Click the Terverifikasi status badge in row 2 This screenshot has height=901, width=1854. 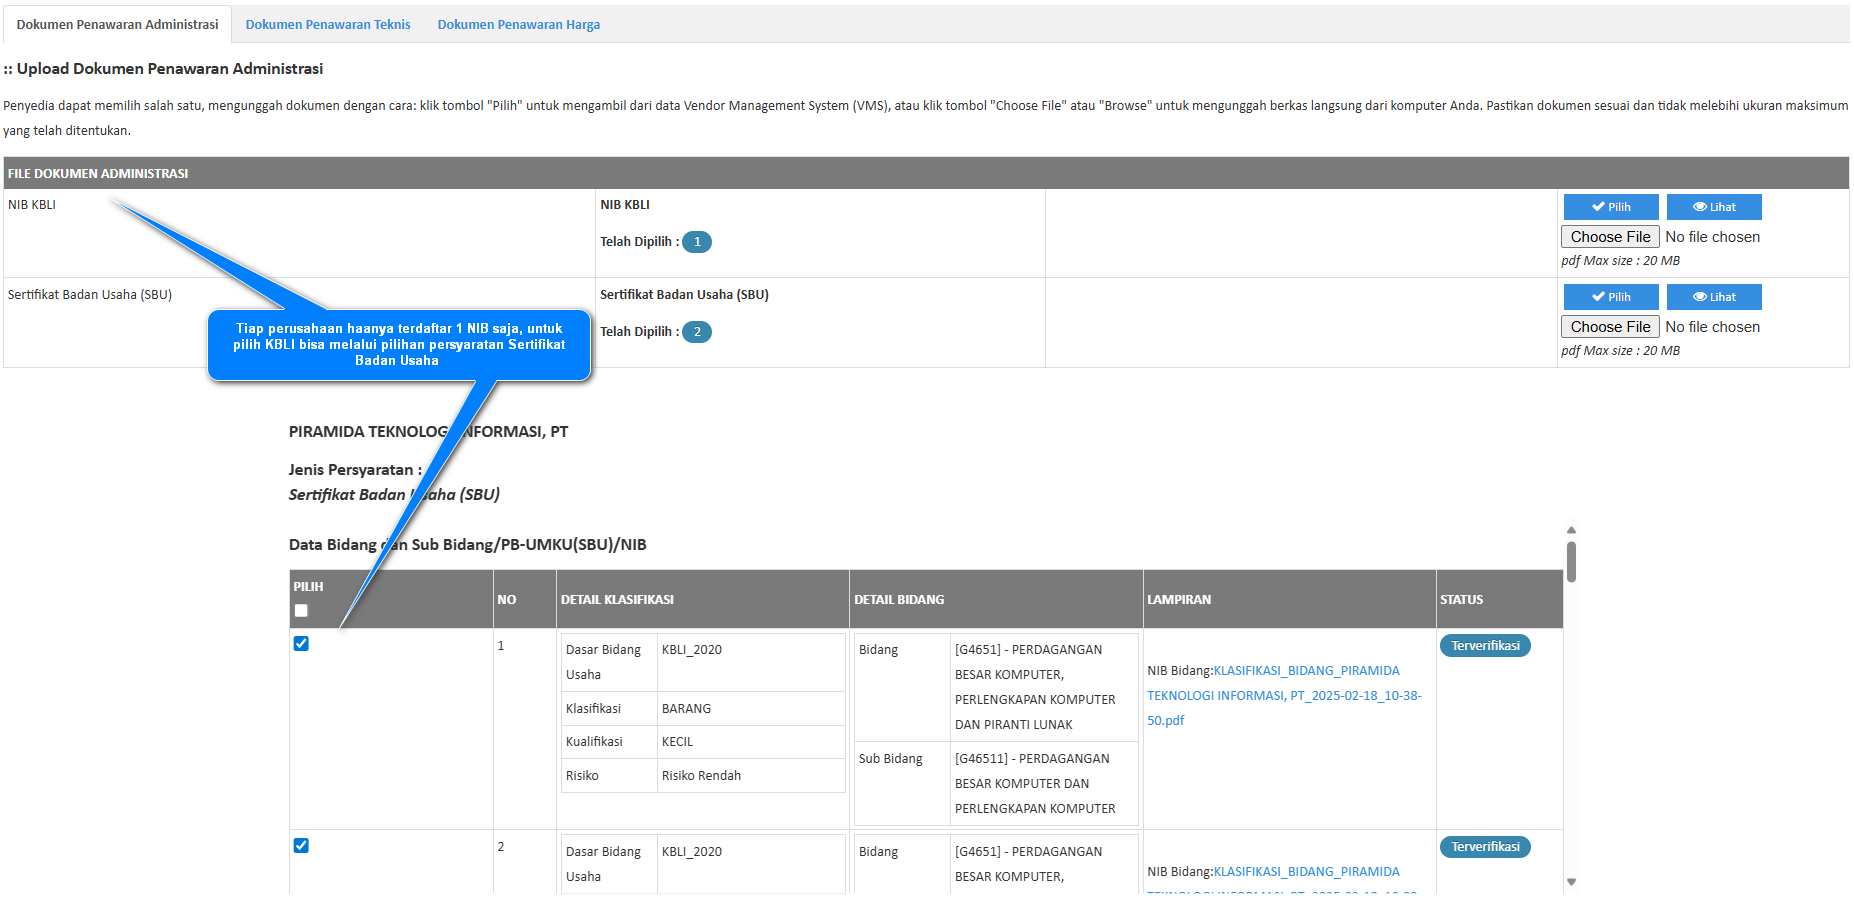click(1485, 847)
